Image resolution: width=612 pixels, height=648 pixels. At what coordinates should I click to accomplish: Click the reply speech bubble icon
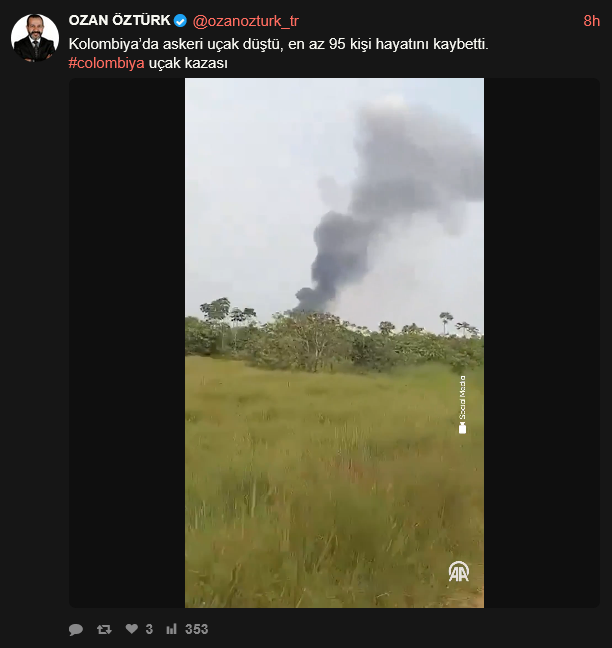(x=76, y=629)
